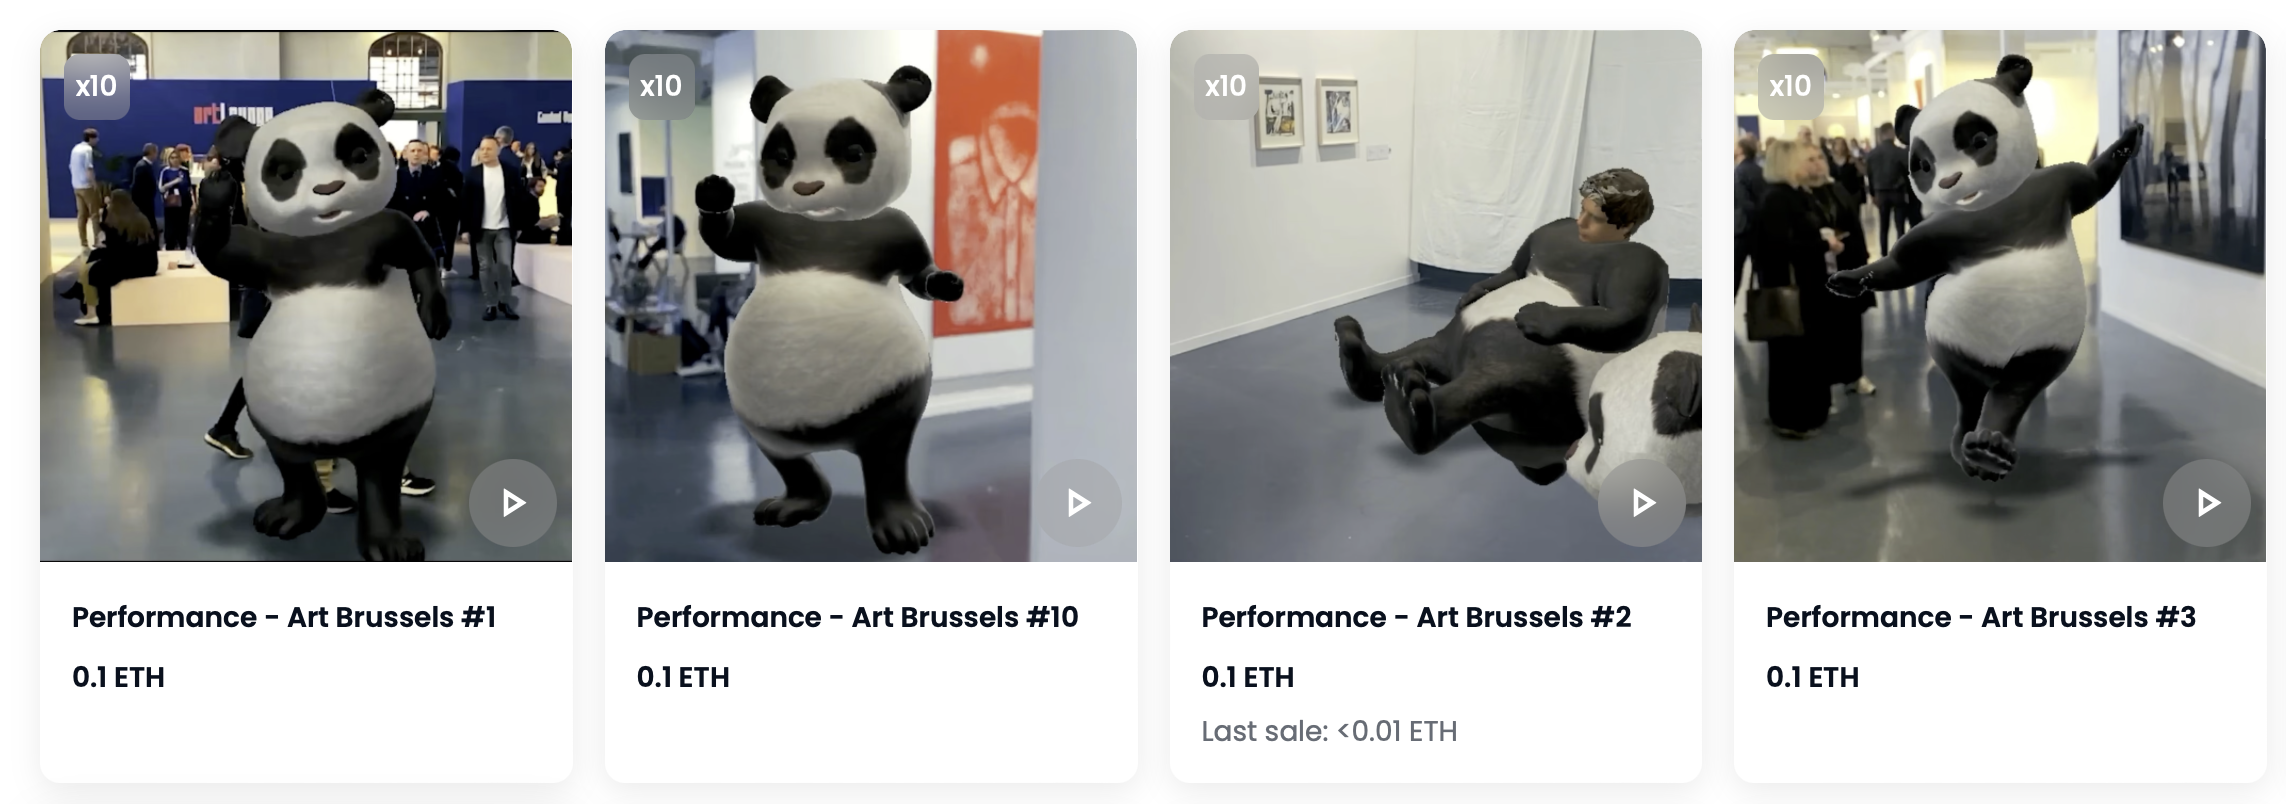This screenshot has height=804, width=2286.
Task: Select the dancing panda thumbnail in #3
Action: 2000,296
